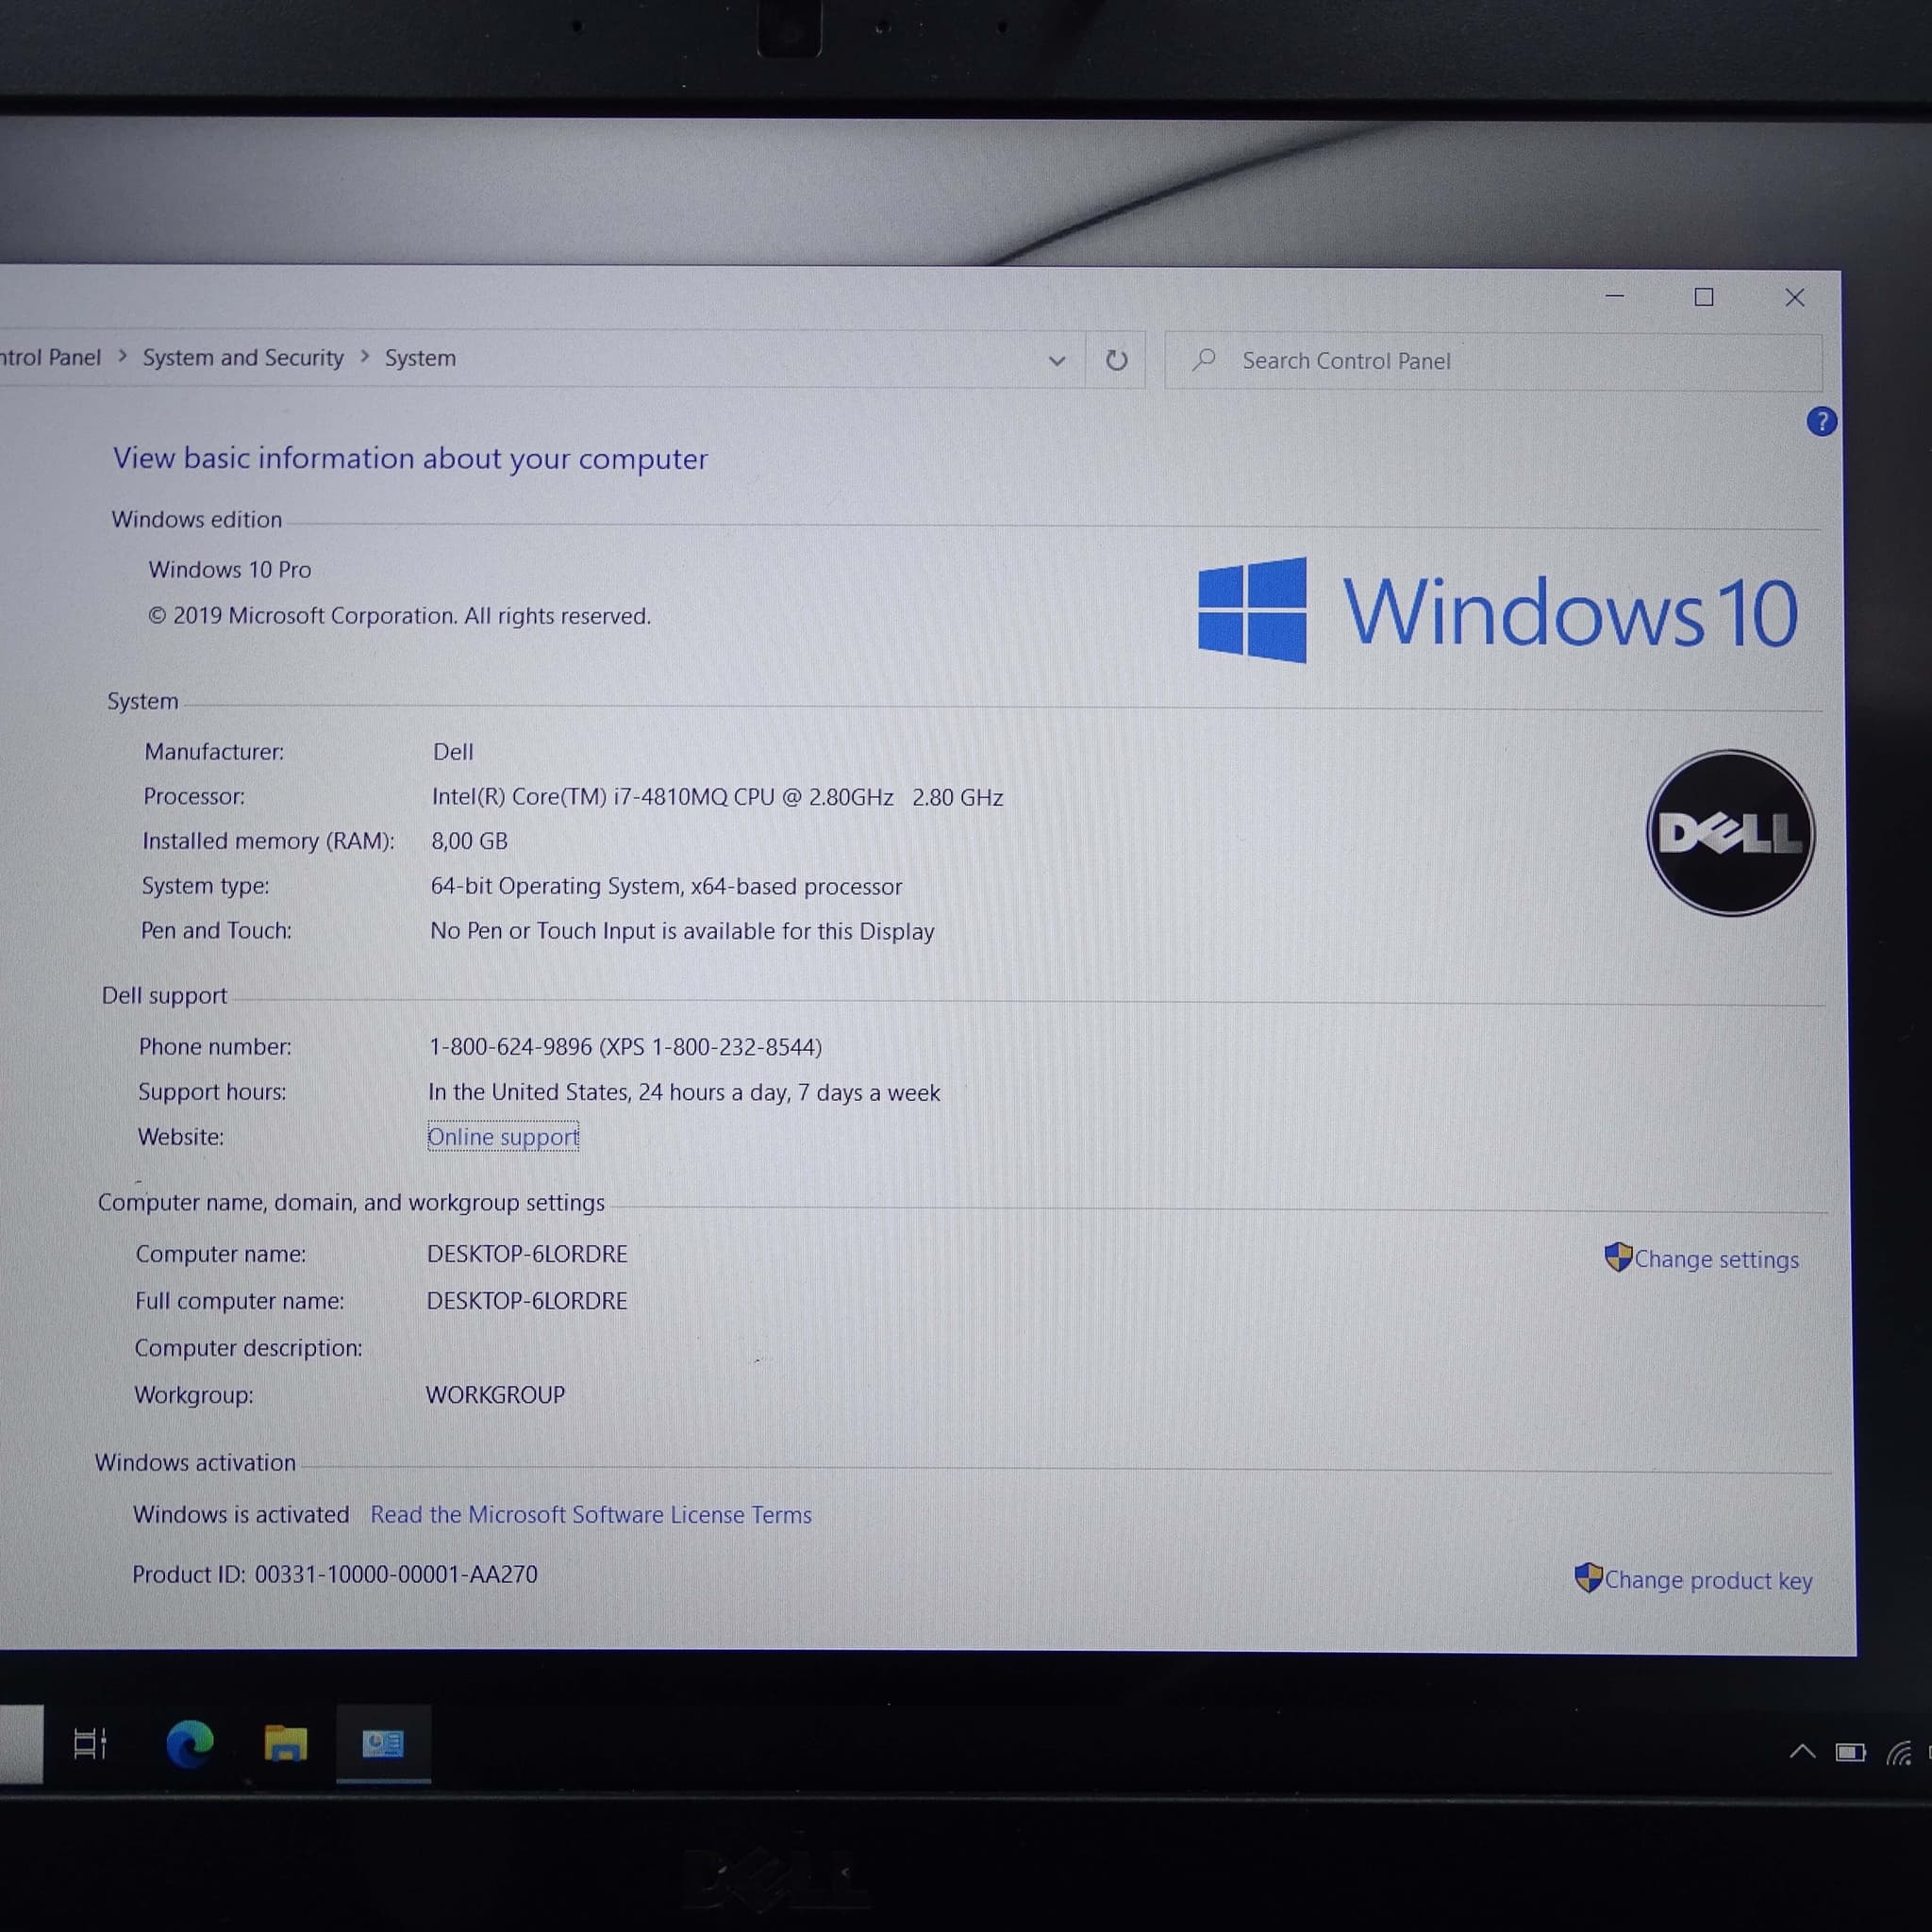
Task: Click Full computer name value DESKTOP-6LORDRE
Action: coord(527,1301)
